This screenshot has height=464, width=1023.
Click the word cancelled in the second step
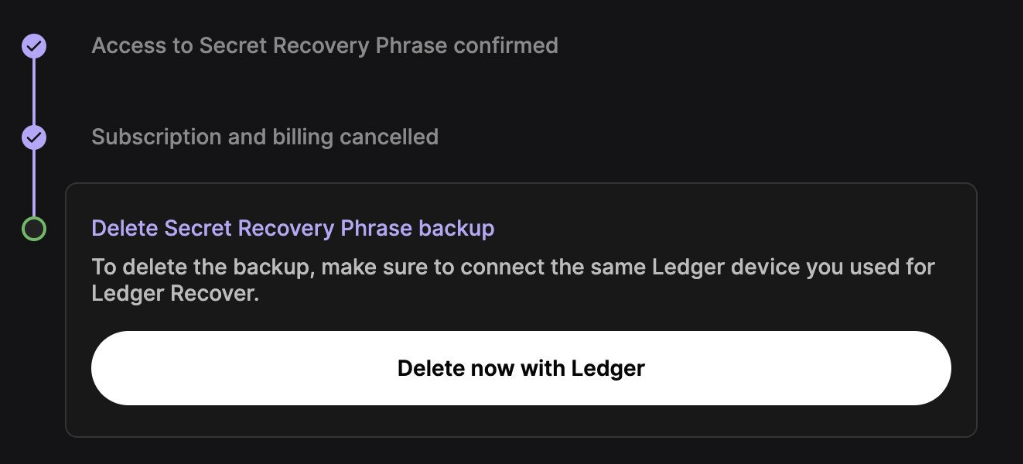(x=387, y=137)
